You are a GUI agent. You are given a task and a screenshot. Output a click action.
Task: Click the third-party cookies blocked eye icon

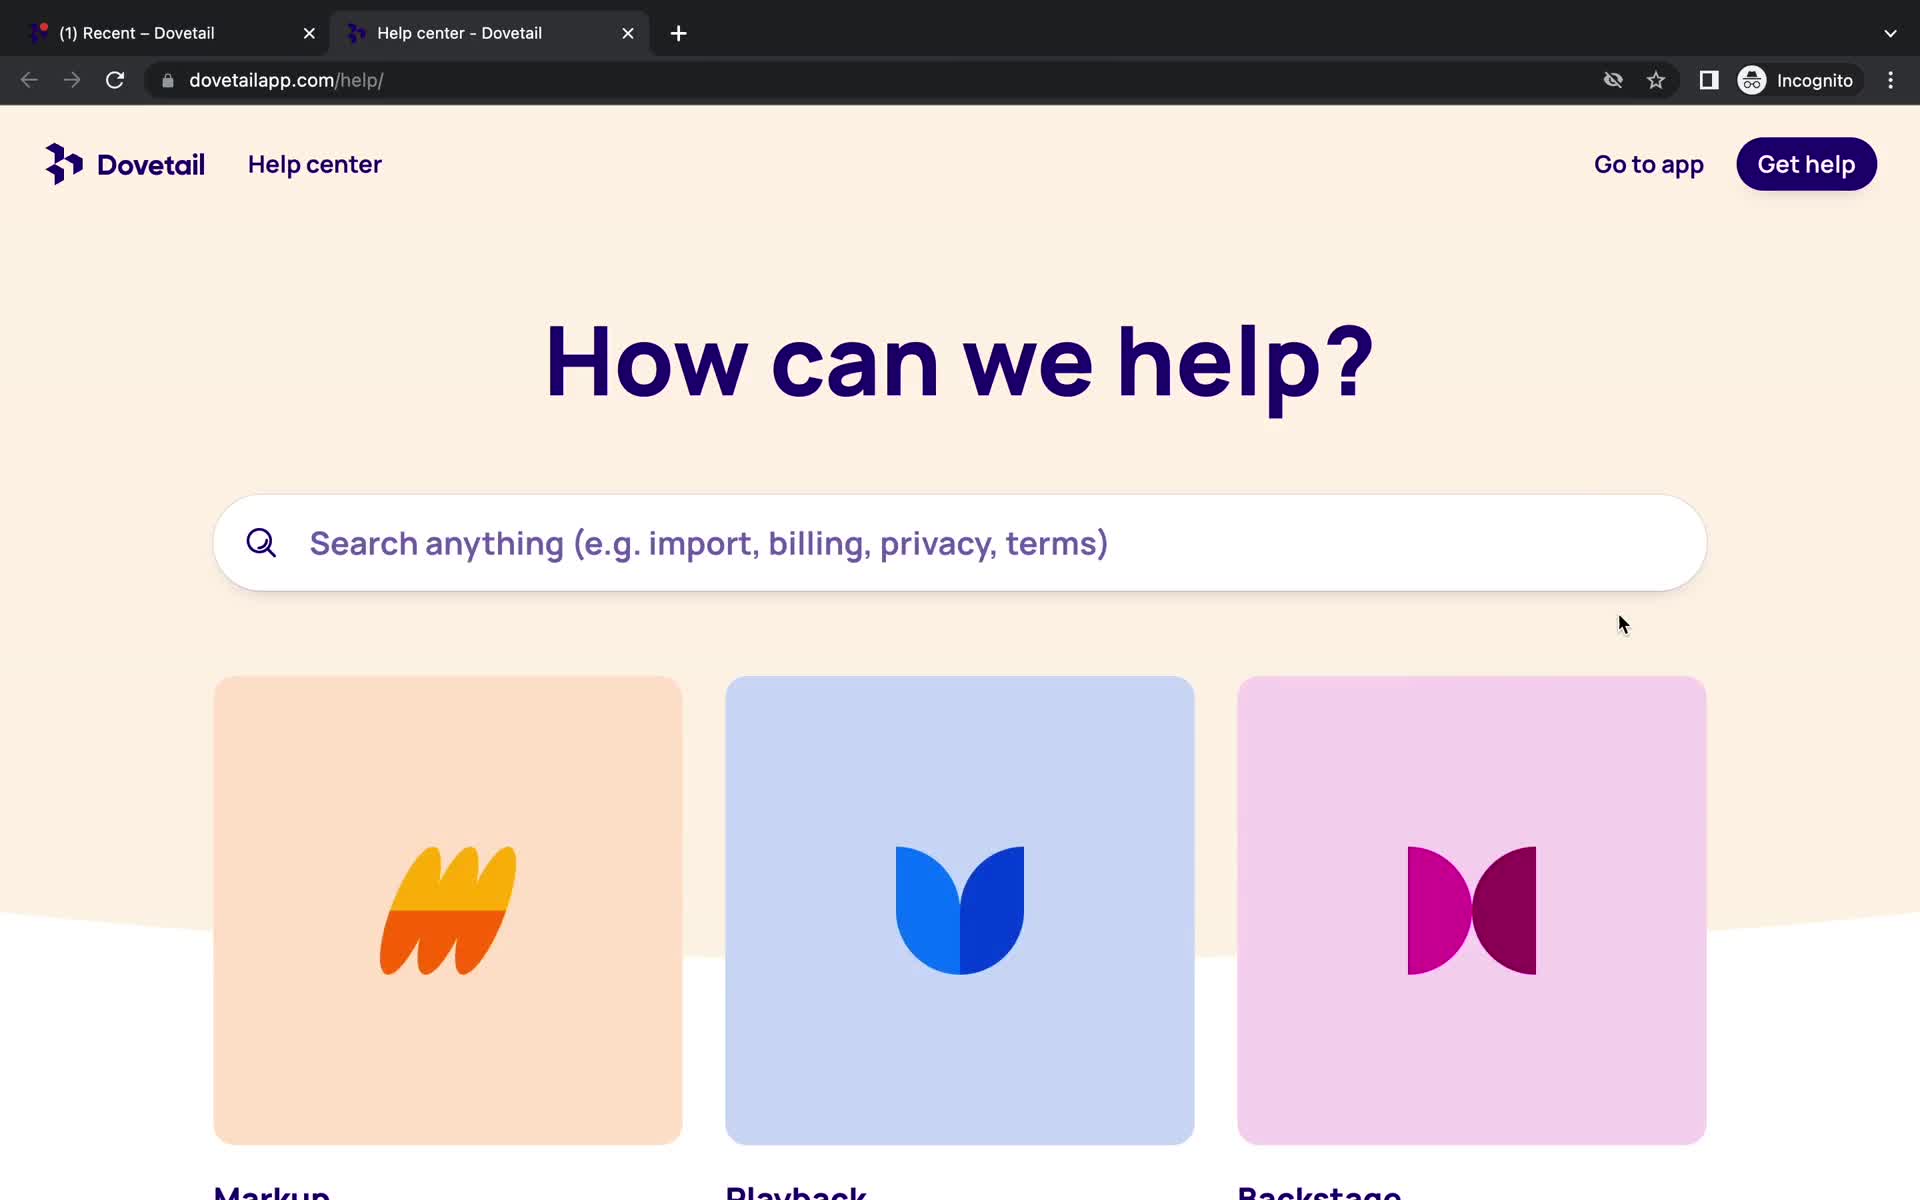click(1613, 80)
